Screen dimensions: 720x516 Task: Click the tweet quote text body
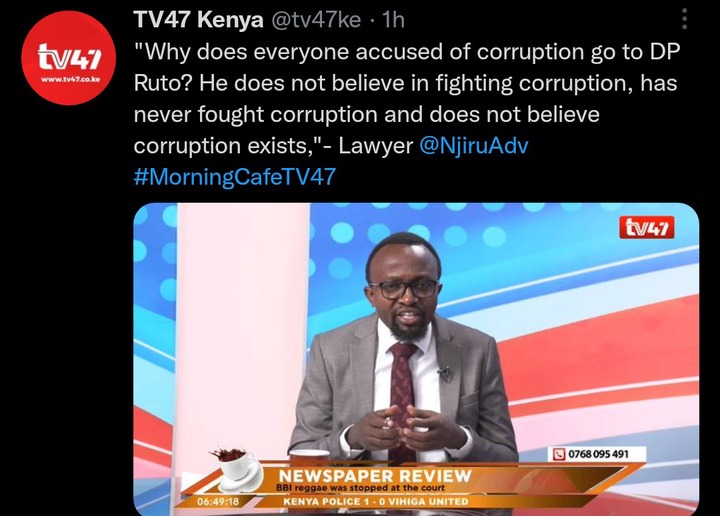[x=407, y=99]
